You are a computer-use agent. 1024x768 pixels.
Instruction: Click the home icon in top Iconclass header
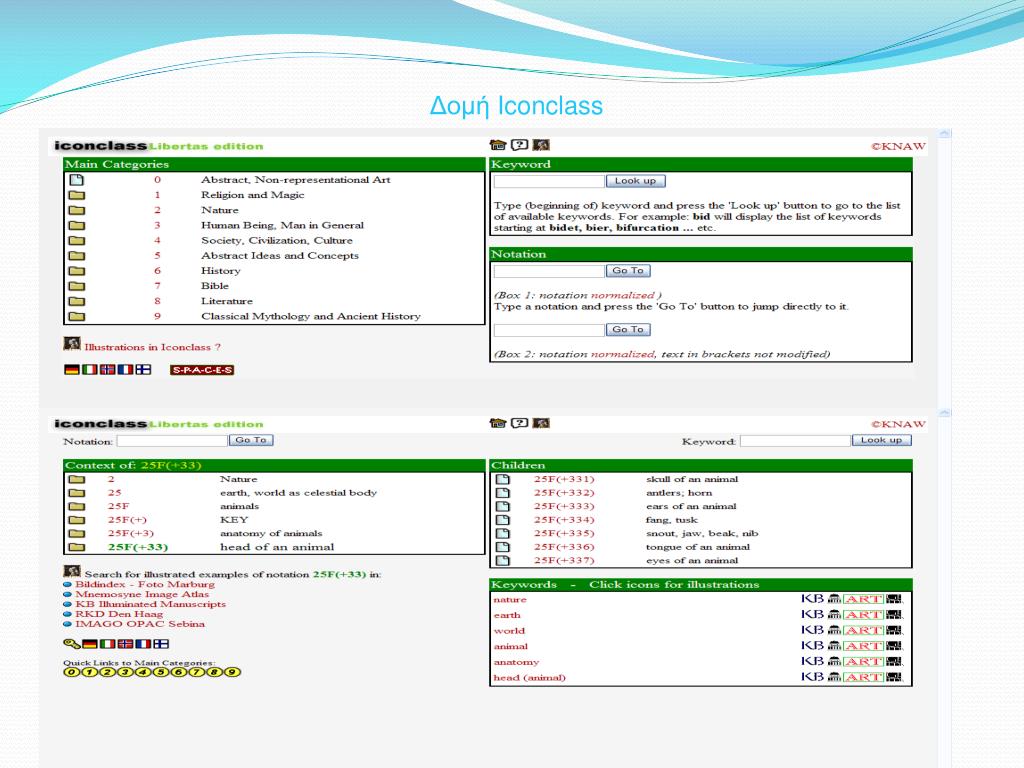[x=498, y=145]
